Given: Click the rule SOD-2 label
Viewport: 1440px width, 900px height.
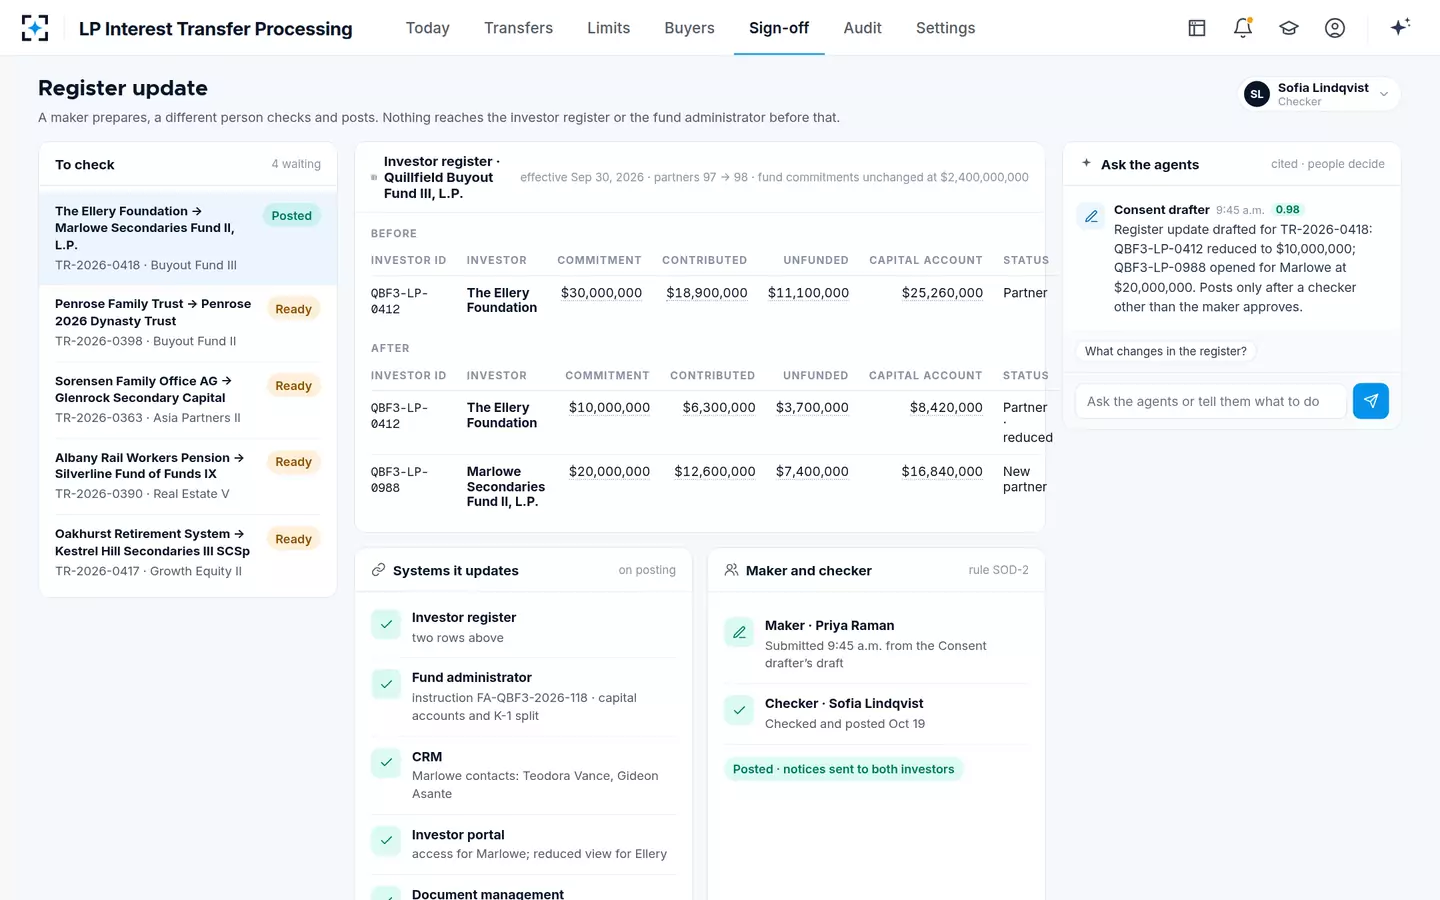Looking at the screenshot, I should point(998,570).
